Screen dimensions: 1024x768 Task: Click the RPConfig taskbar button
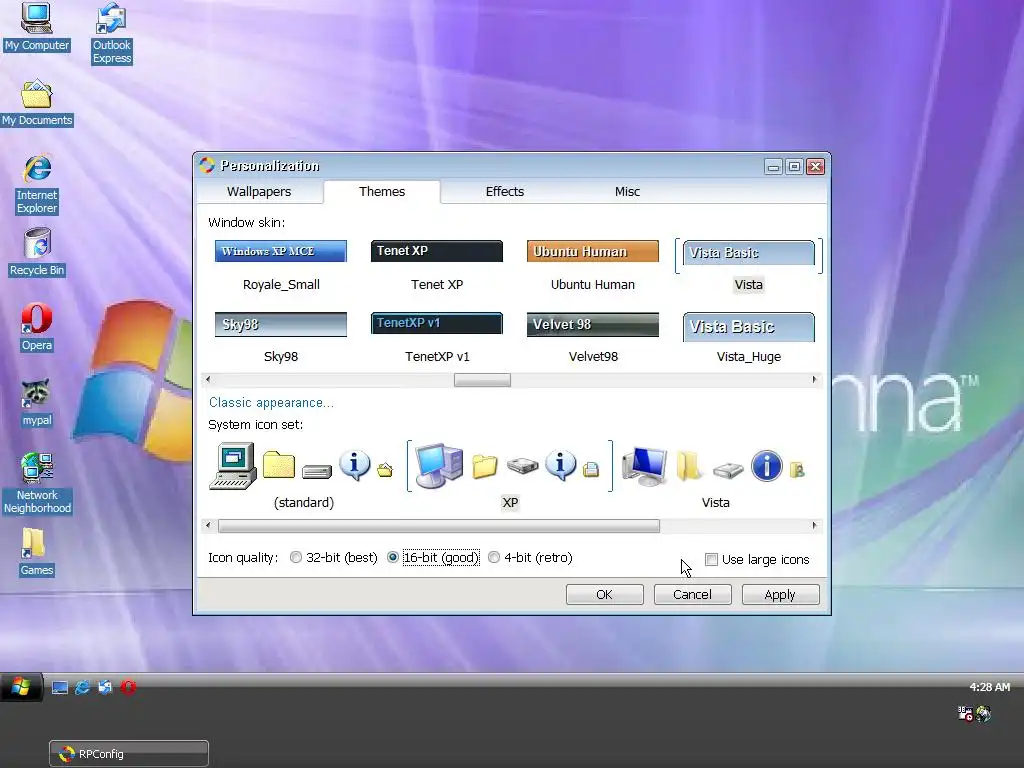coord(129,754)
